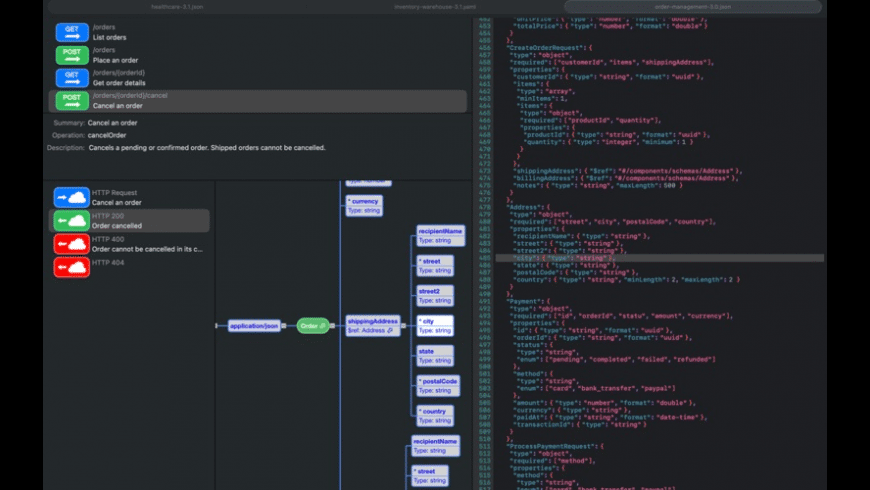The image size is (870, 490).
Task: Select the POST Cancel an order icon
Action: 72,100
